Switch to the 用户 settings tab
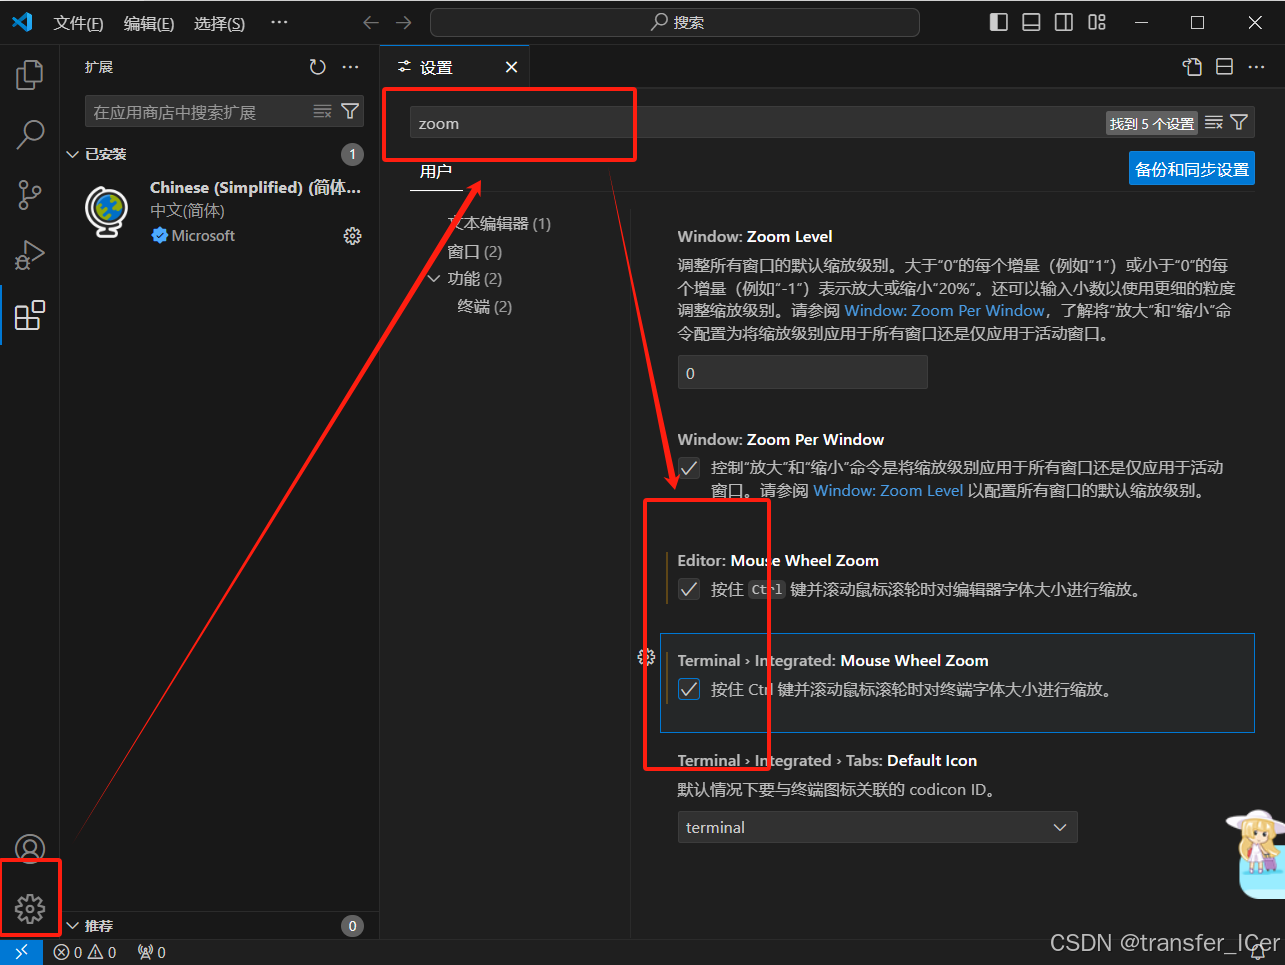Image resolution: width=1285 pixels, height=965 pixels. tap(436, 171)
